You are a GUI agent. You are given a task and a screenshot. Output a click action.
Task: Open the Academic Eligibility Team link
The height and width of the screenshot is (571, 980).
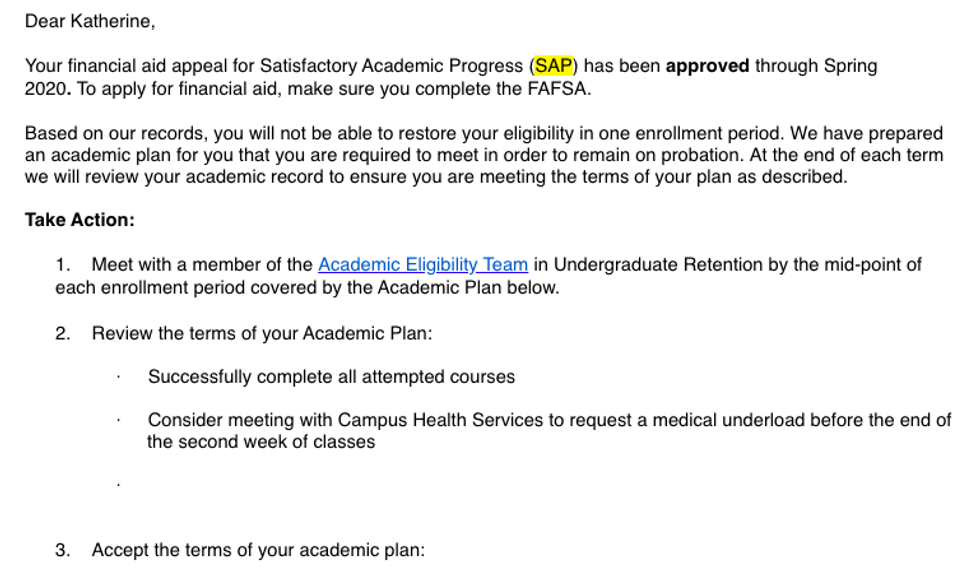click(x=422, y=265)
